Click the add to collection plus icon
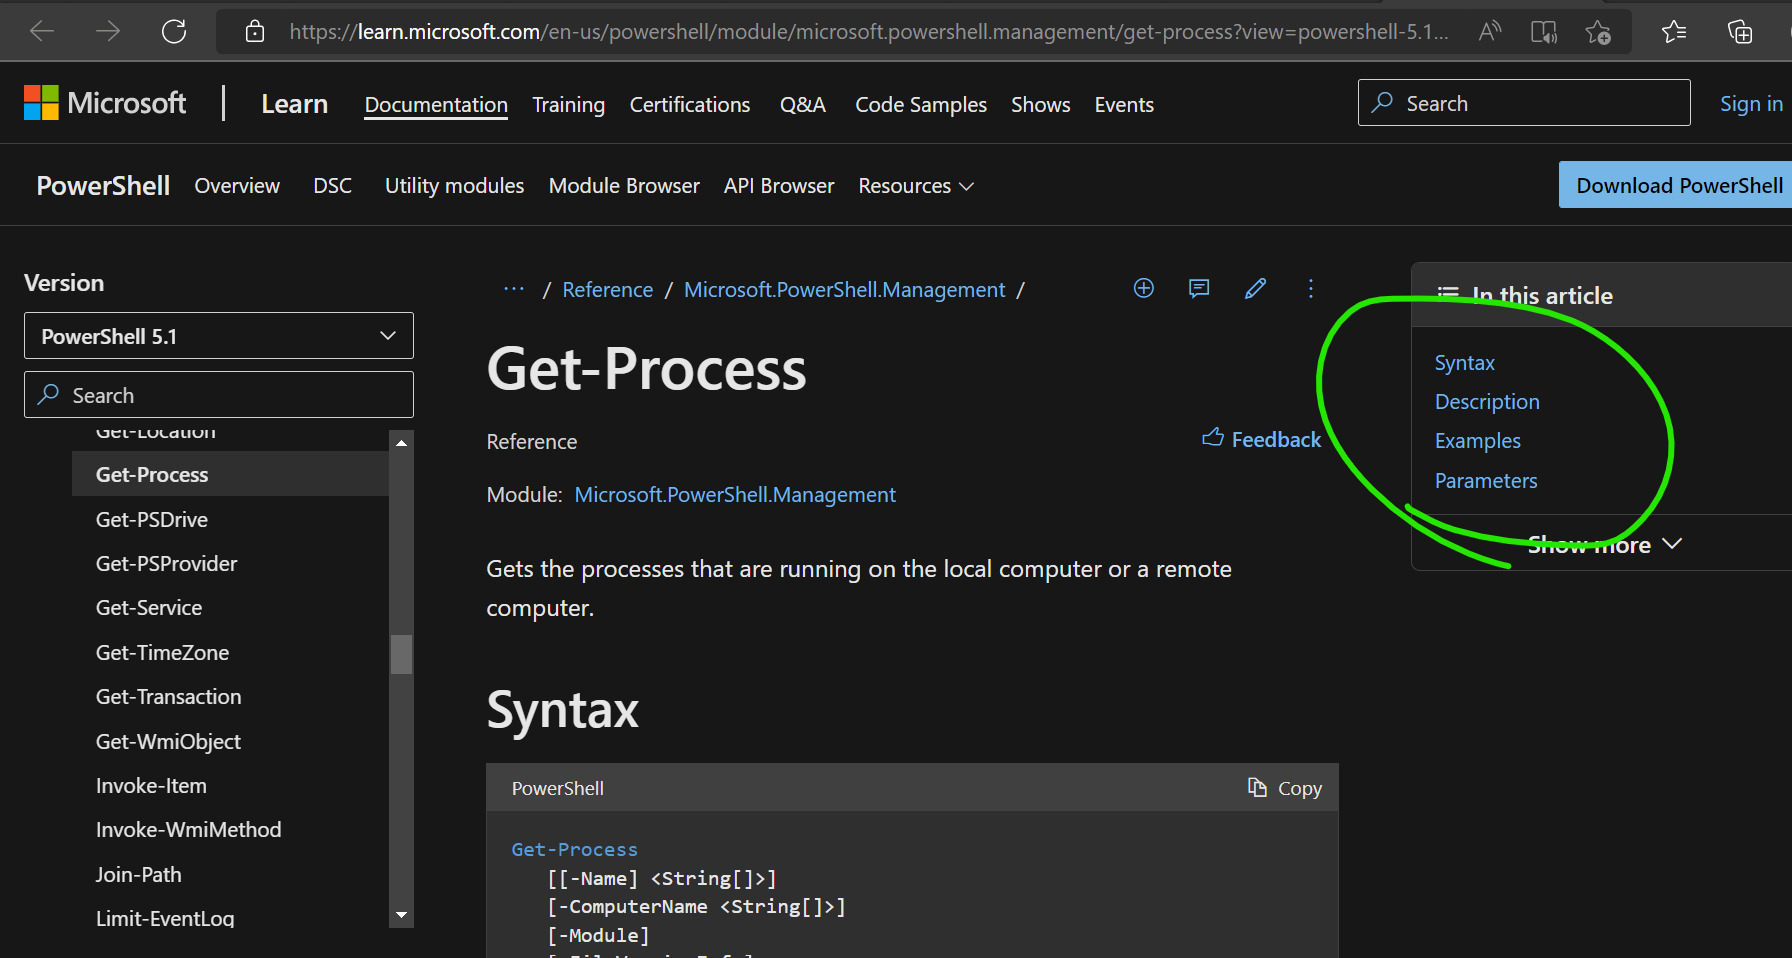This screenshot has width=1792, height=958. 1143,289
